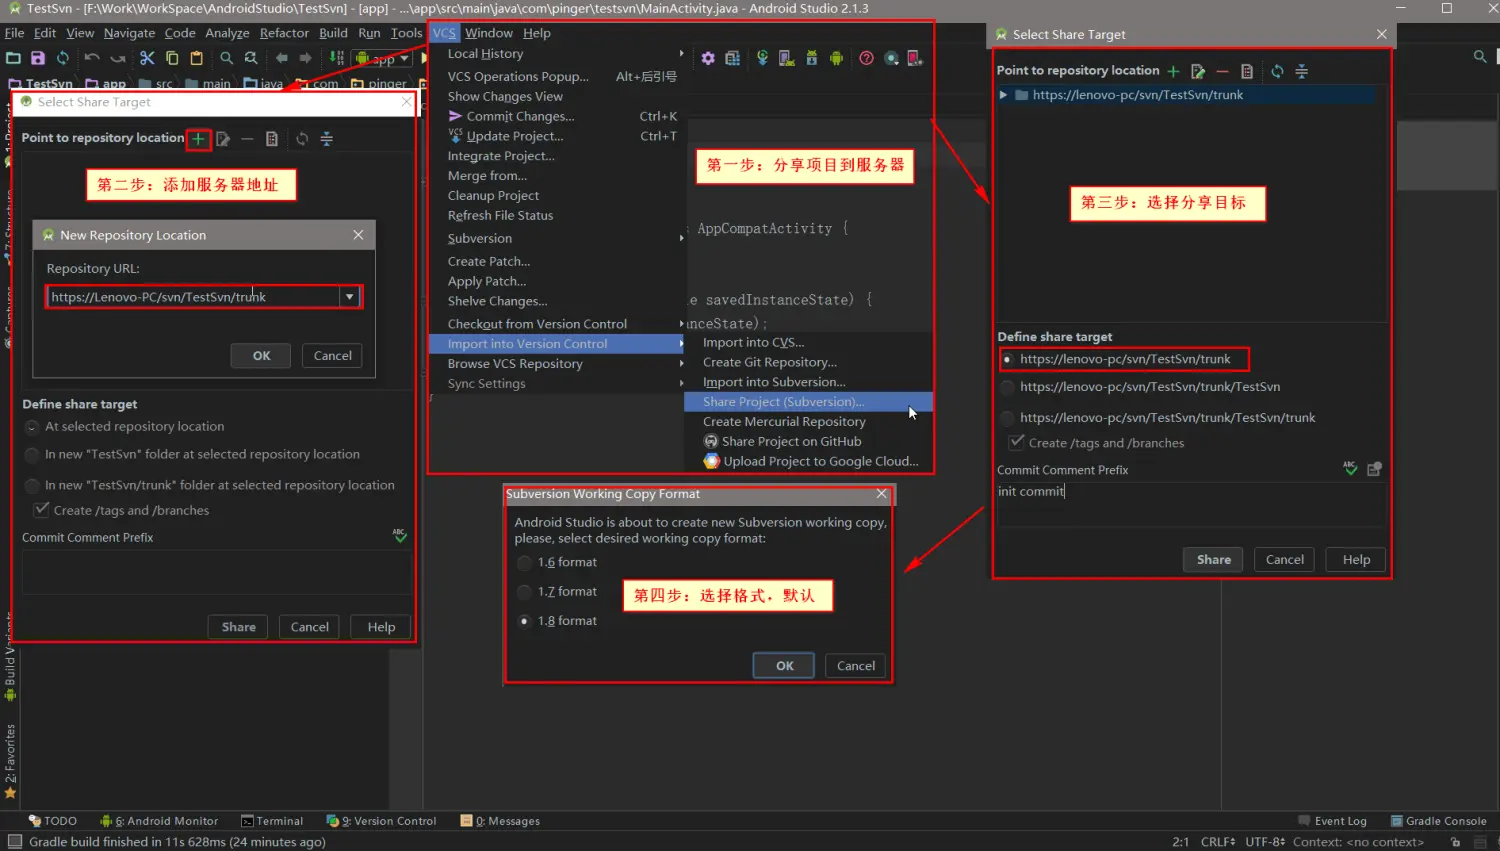Viewport: 1500px width, 851px height.
Task: Click green plus in right Select Share Target
Action: (1173, 71)
